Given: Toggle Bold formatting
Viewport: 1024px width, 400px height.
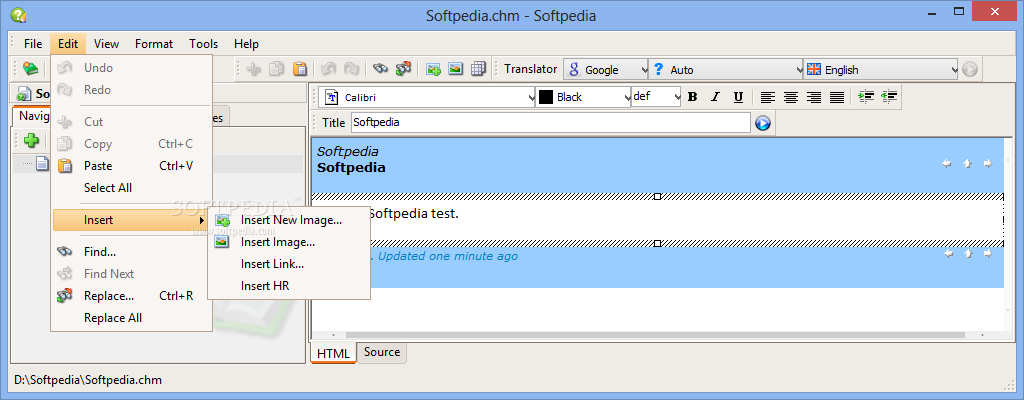Looking at the screenshot, I should click(x=693, y=97).
